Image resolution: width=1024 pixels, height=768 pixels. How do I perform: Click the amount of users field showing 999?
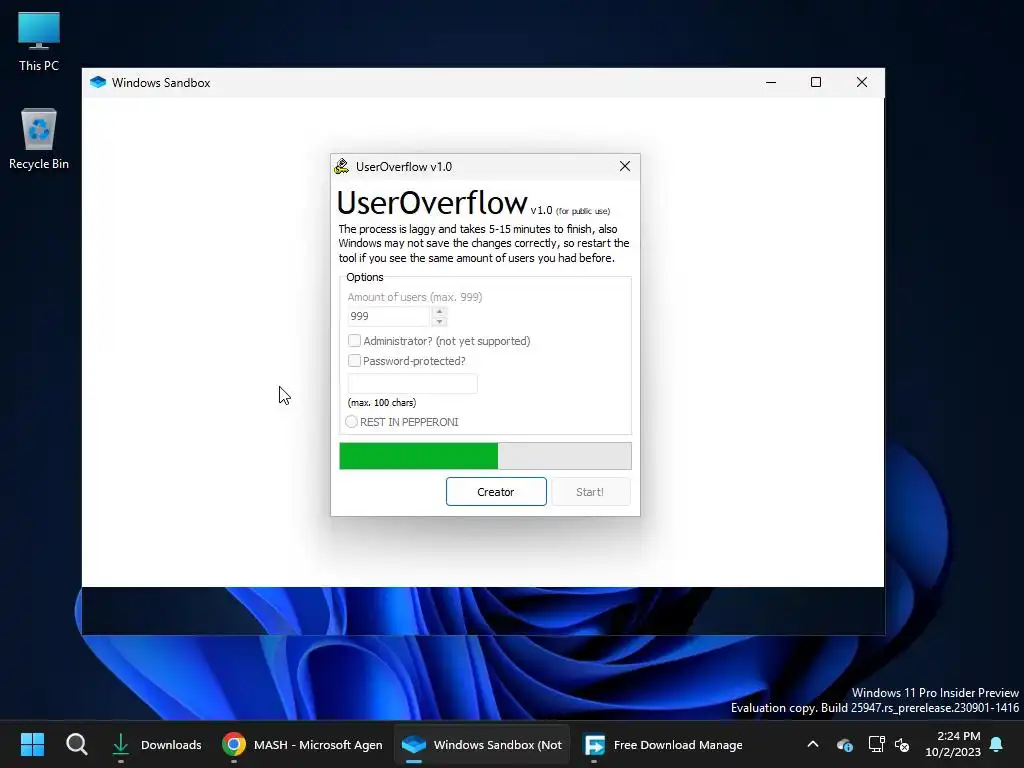pyautogui.click(x=389, y=316)
